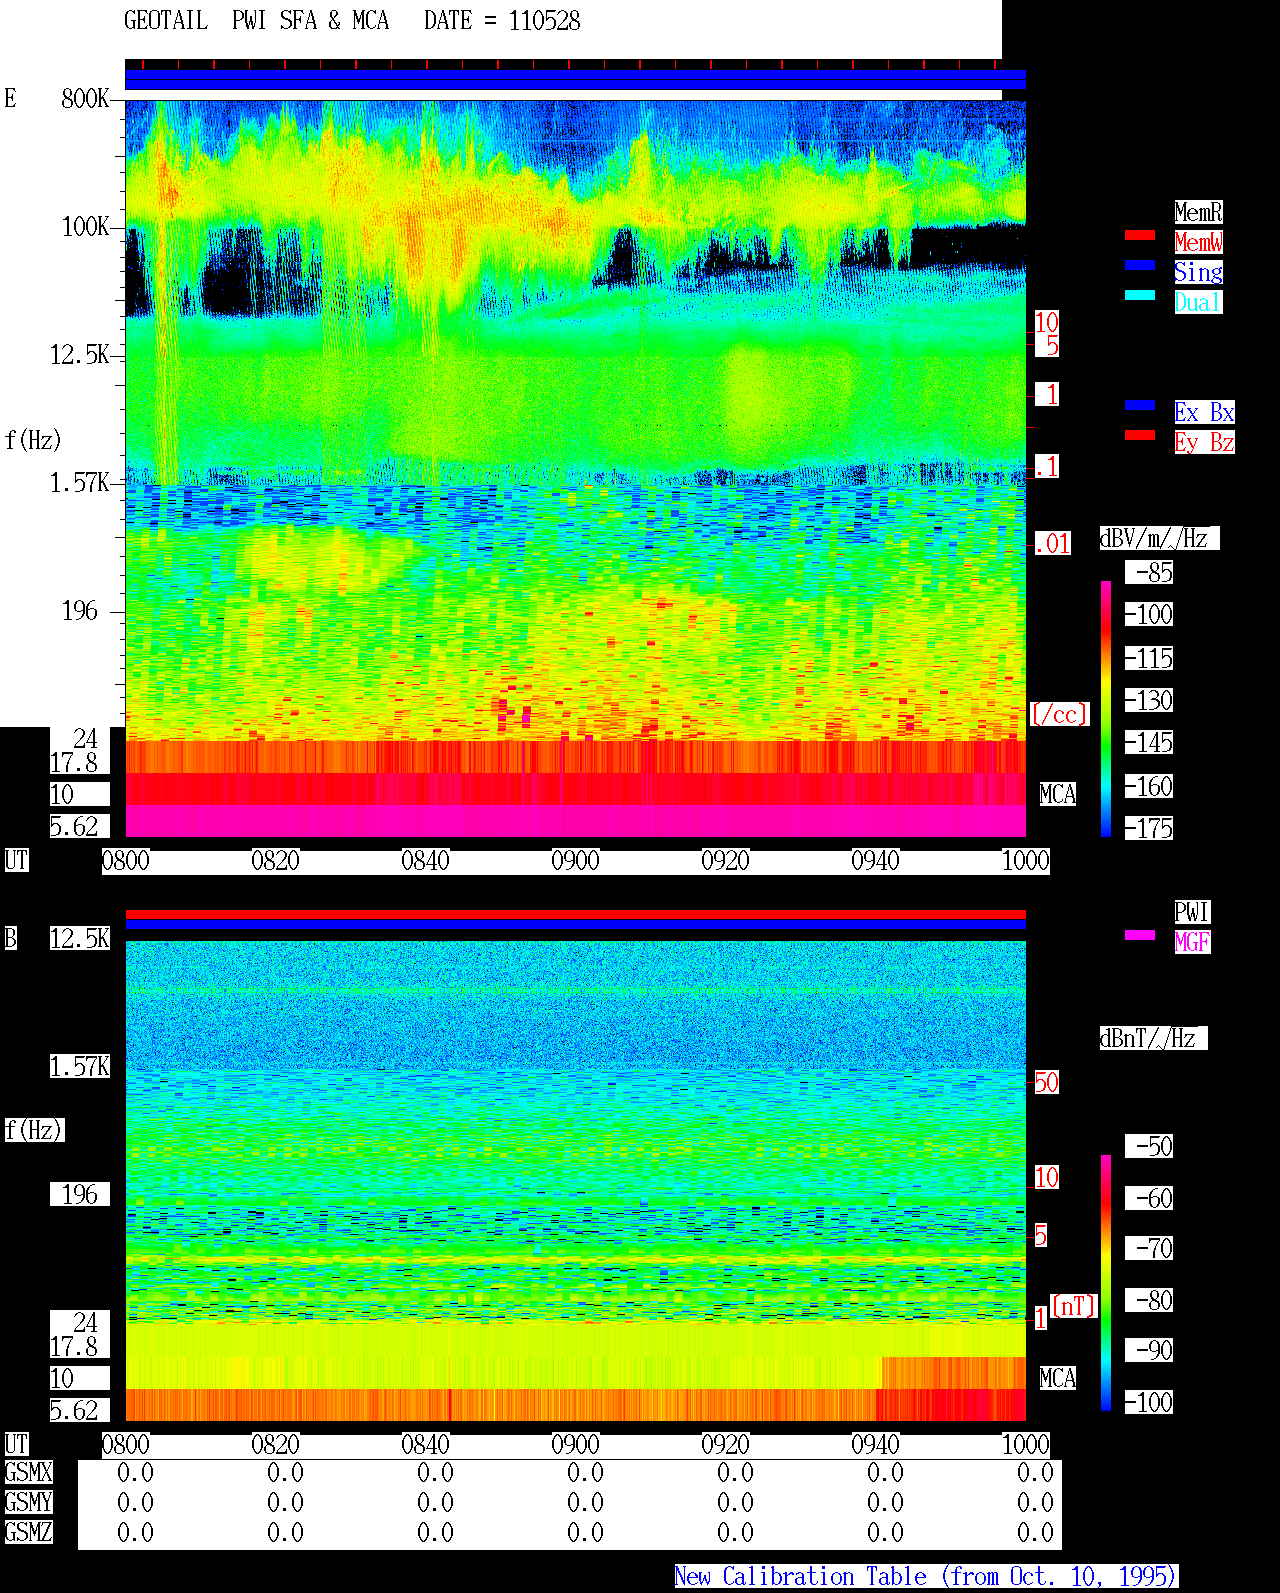The width and height of the screenshot is (1280, 1593).
Task: Click the 0940 UT label under B spectrogram
Action: tap(875, 1444)
